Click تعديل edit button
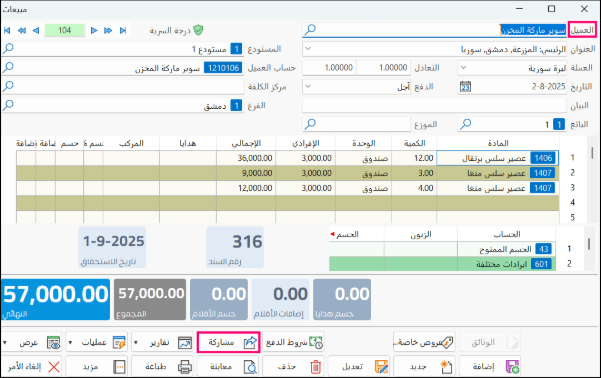The height and width of the screenshot is (378, 601). [359, 366]
